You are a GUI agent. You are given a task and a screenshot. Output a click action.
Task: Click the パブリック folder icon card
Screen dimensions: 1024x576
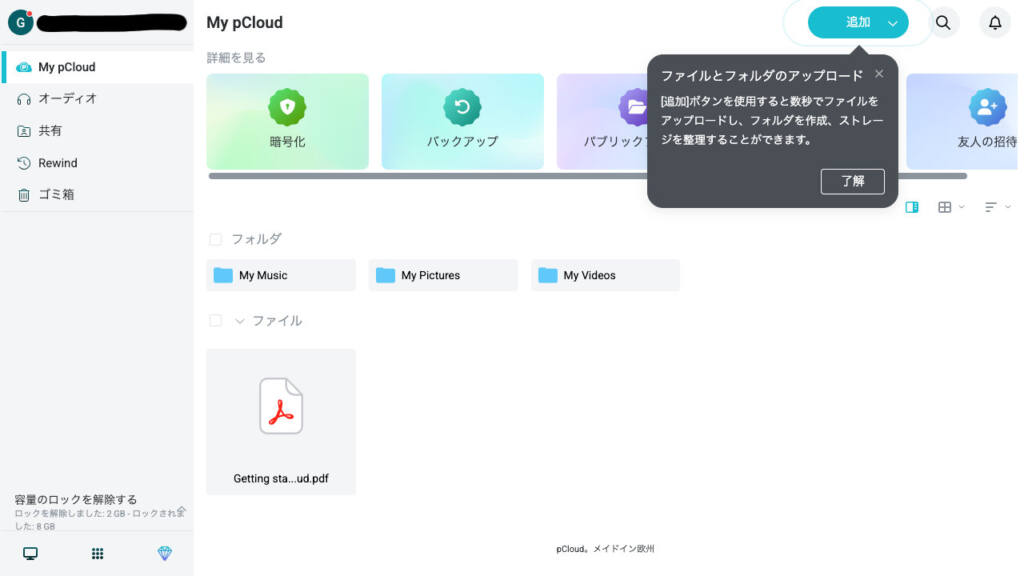coord(601,121)
